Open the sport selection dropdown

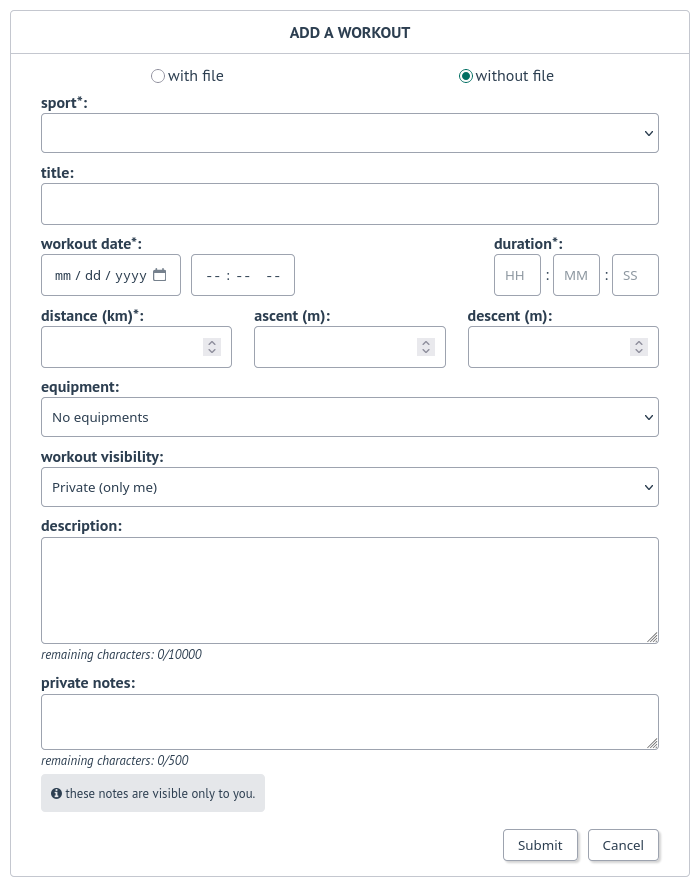click(349, 132)
